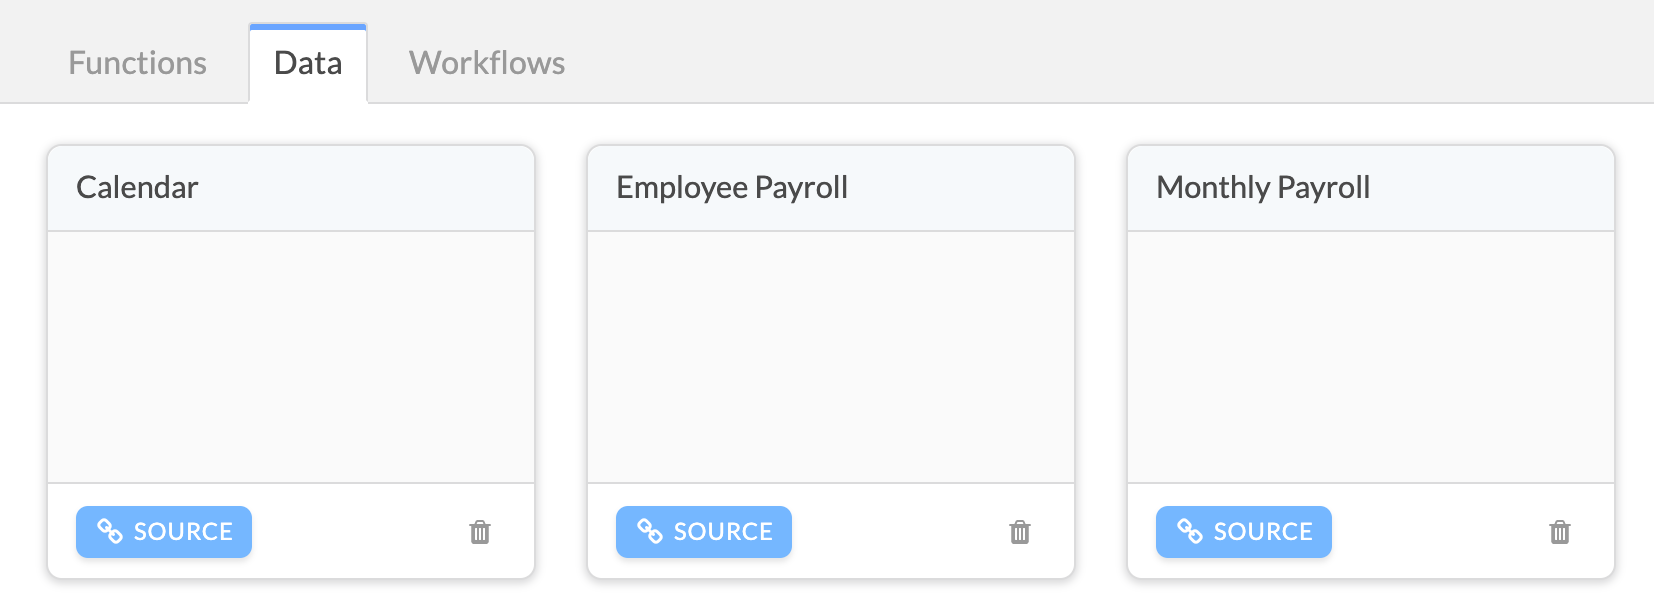The width and height of the screenshot is (1654, 600).
Task: Open Source for Monthly Payroll
Action: click(x=1244, y=532)
